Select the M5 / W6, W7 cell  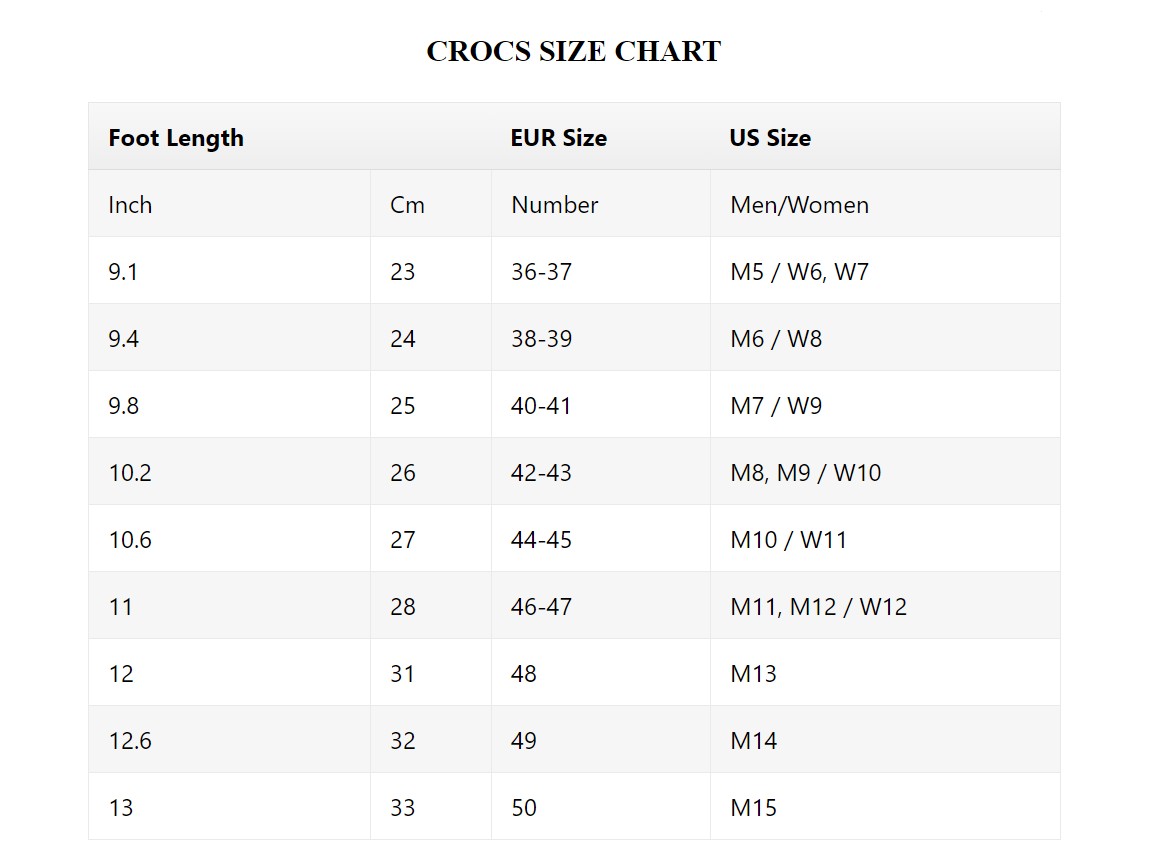coord(799,272)
